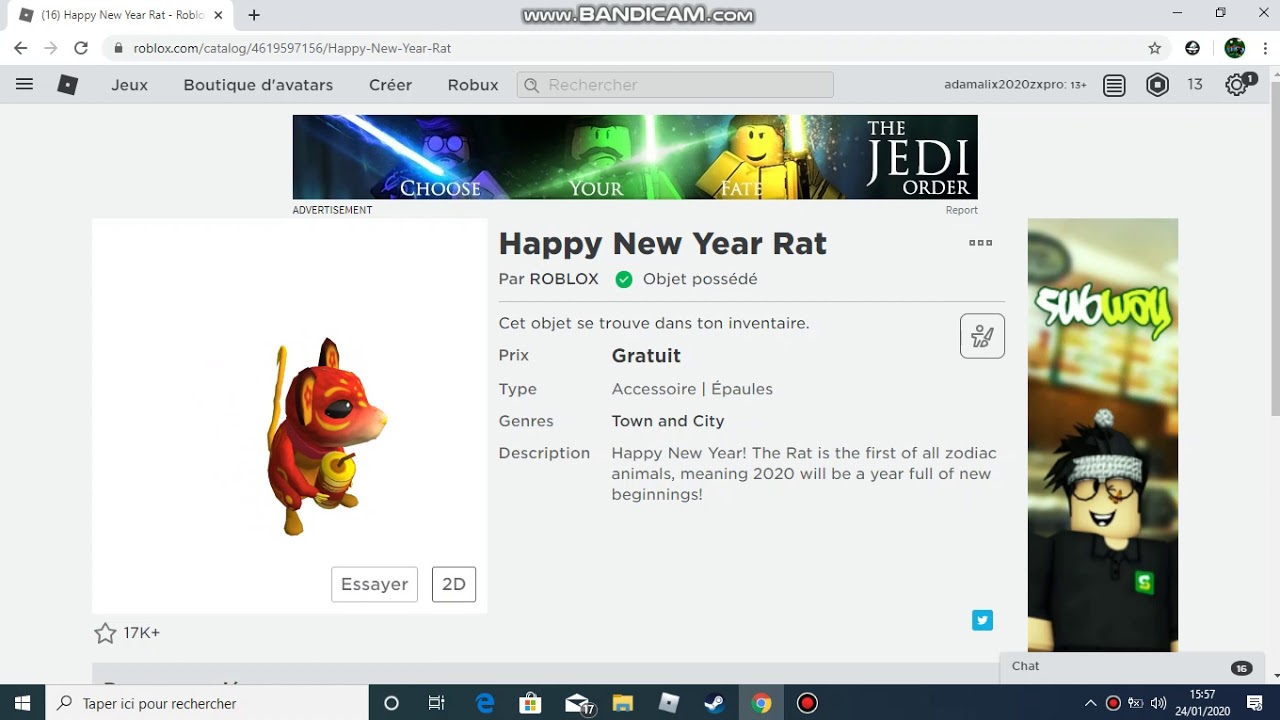Switch to Chrome in taskbar

(x=761, y=703)
